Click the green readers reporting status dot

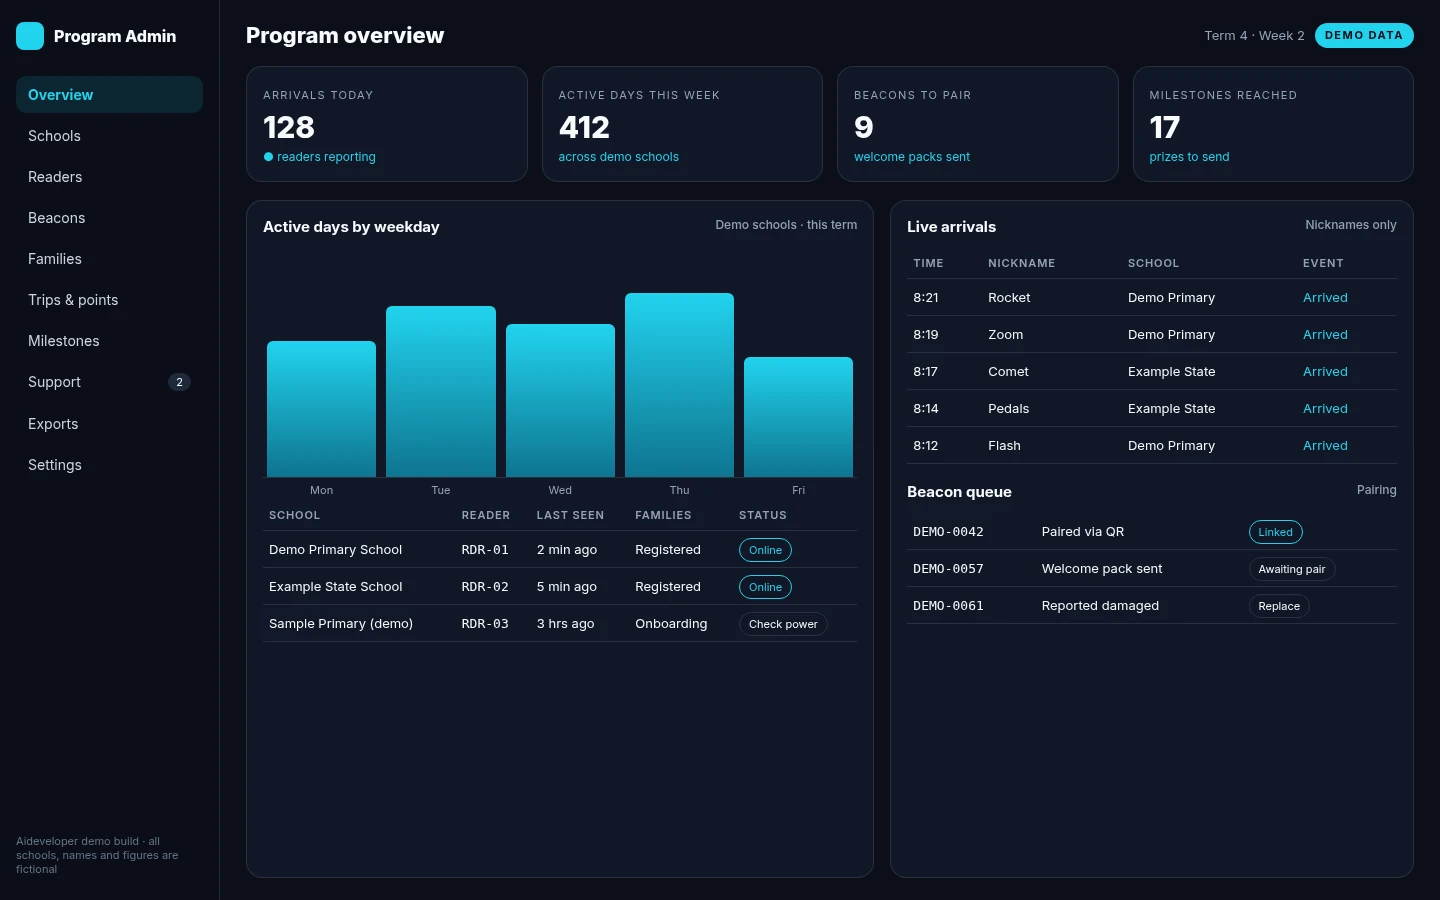[268, 157]
